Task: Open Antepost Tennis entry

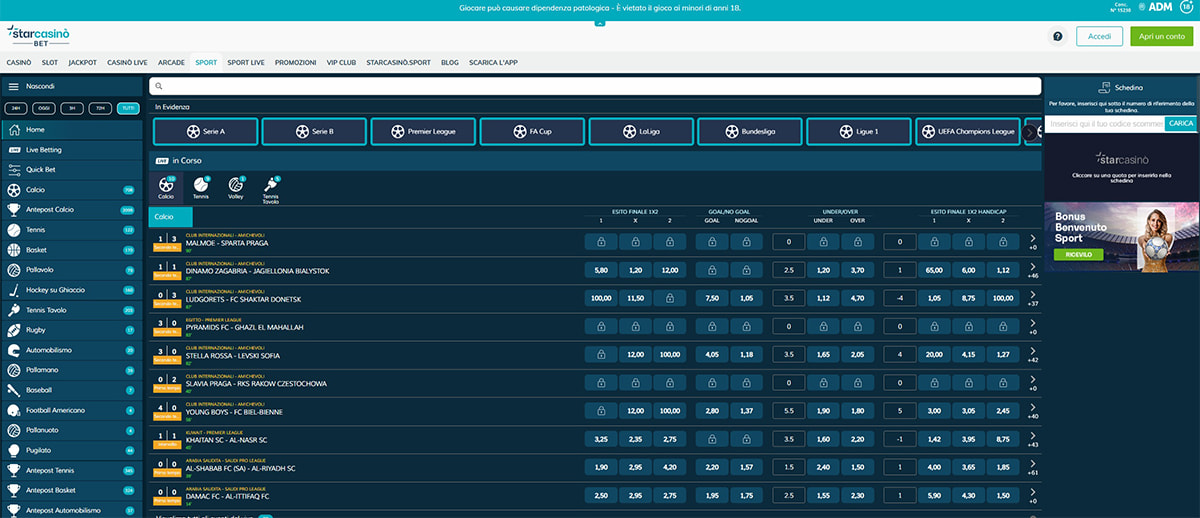Action: pos(70,470)
